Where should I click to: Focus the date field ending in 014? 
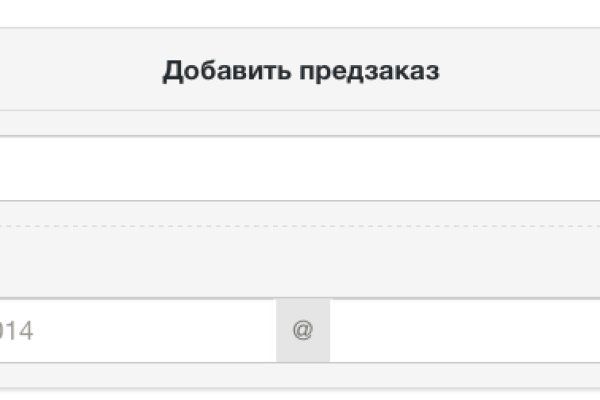(x=138, y=331)
